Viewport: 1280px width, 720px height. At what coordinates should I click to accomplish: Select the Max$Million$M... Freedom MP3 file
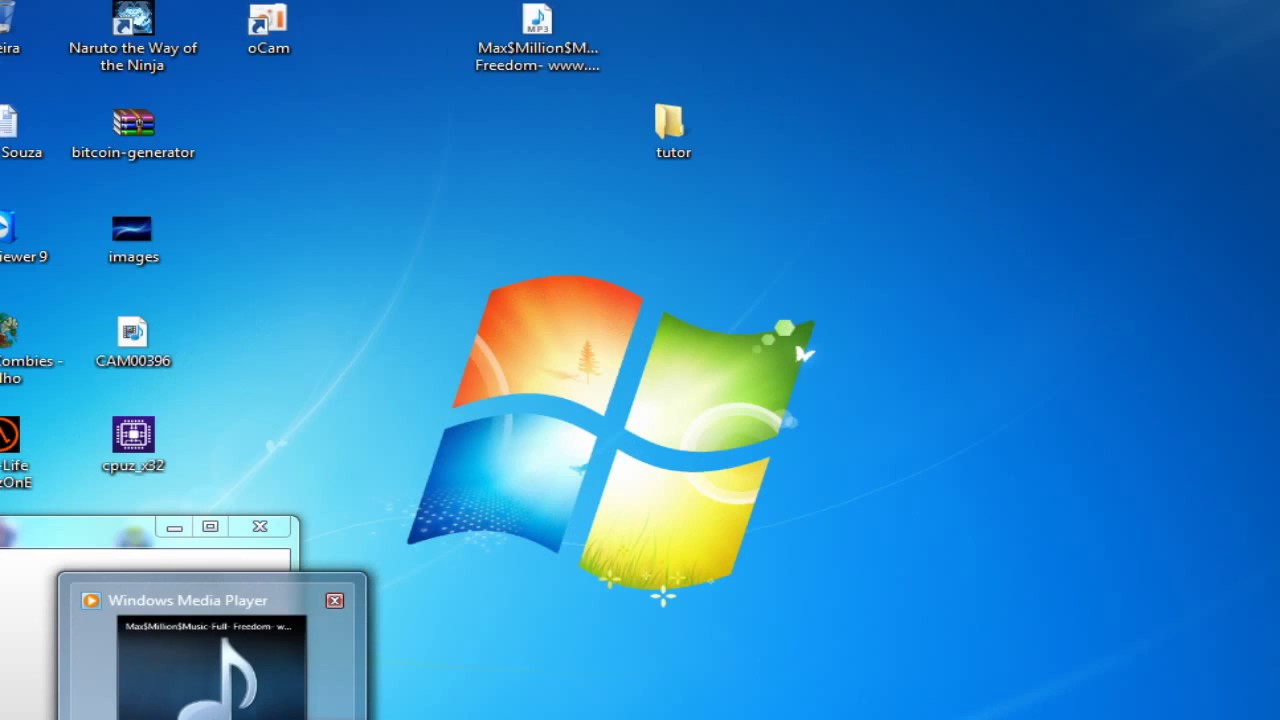(537, 37)
